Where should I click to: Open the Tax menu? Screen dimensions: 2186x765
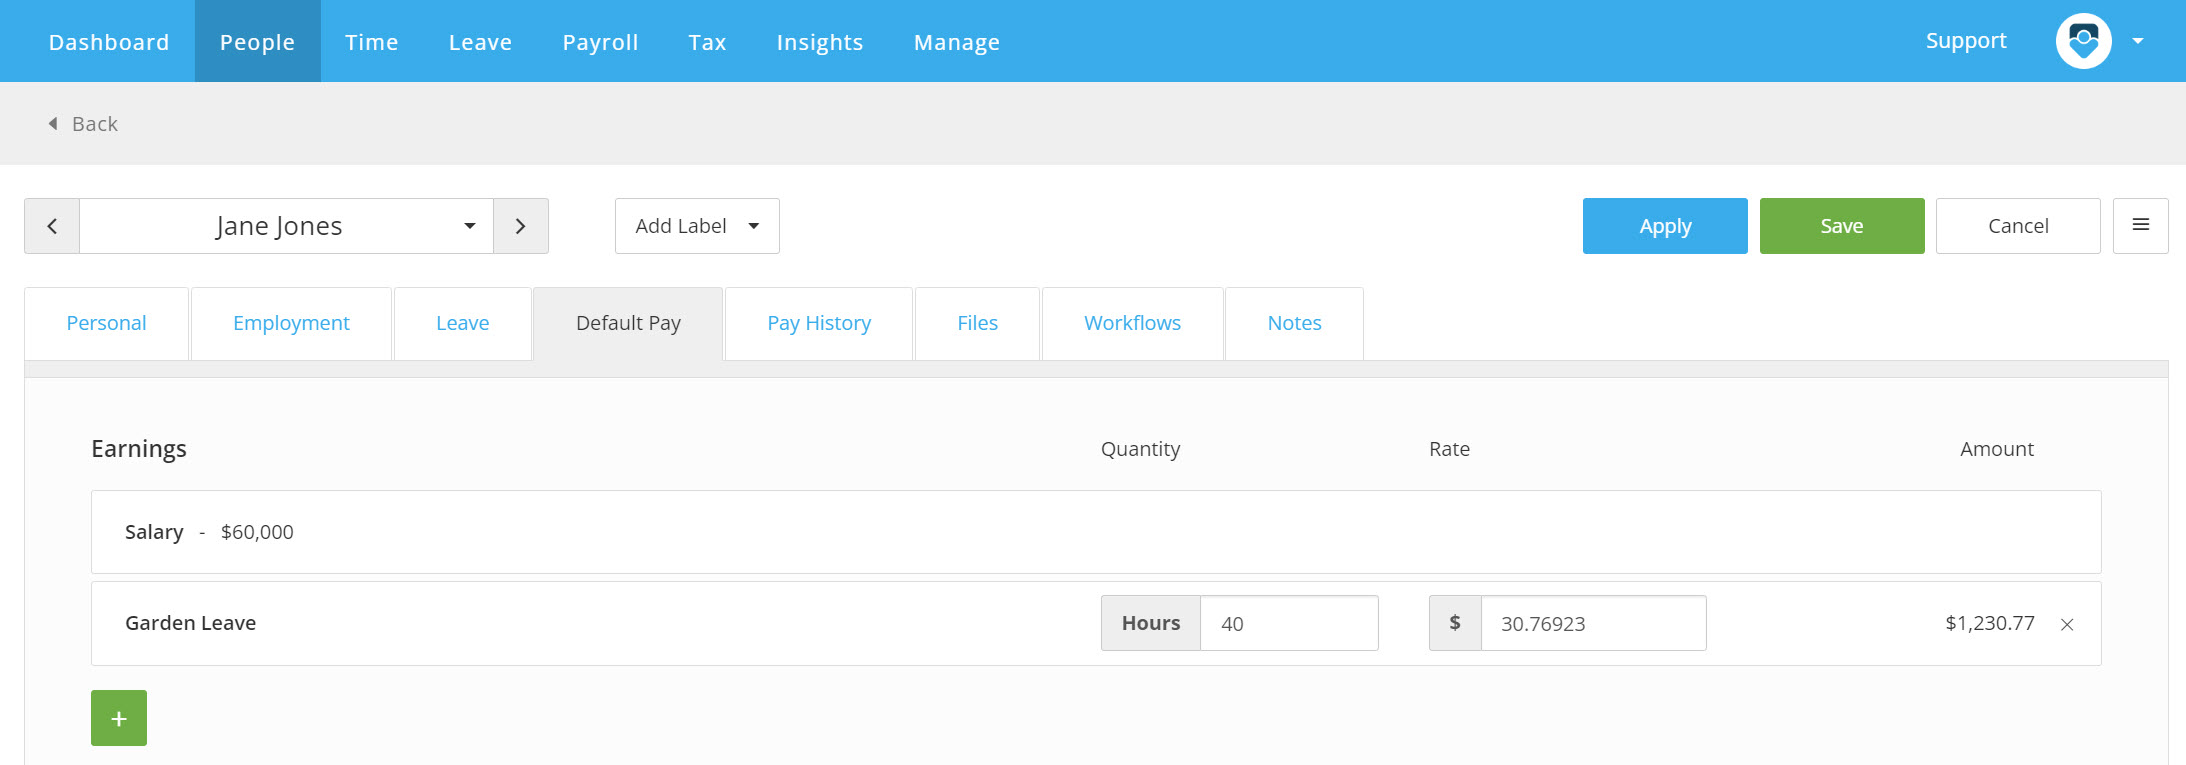pos(708,42)
